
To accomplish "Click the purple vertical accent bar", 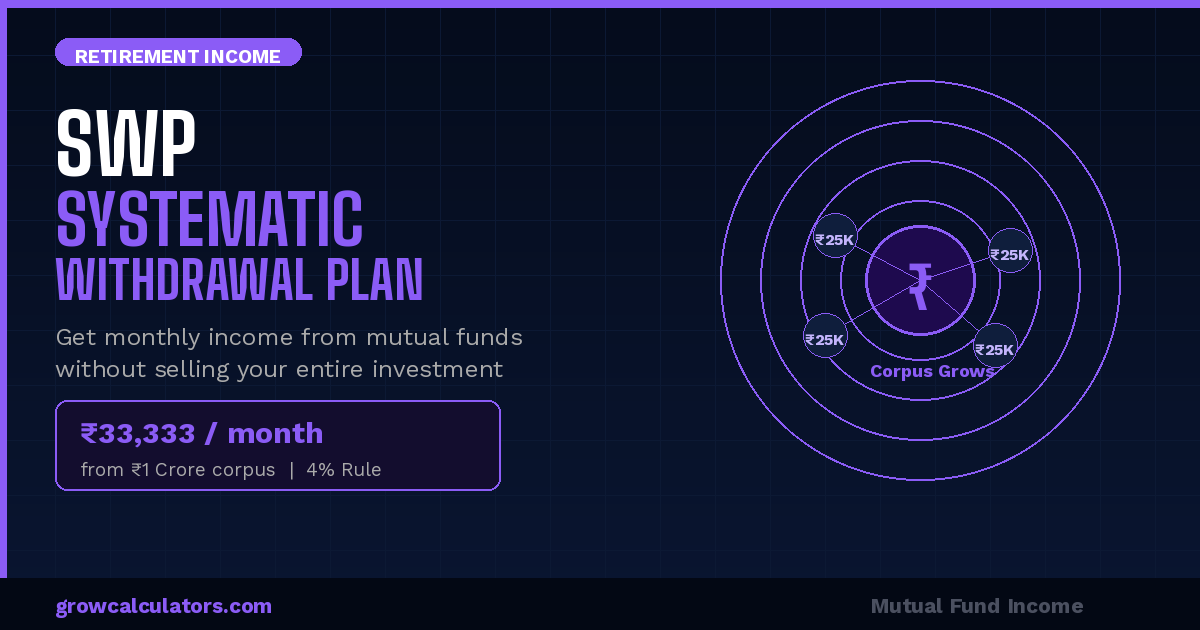I will pyautogui.click(x=3, y=300).
